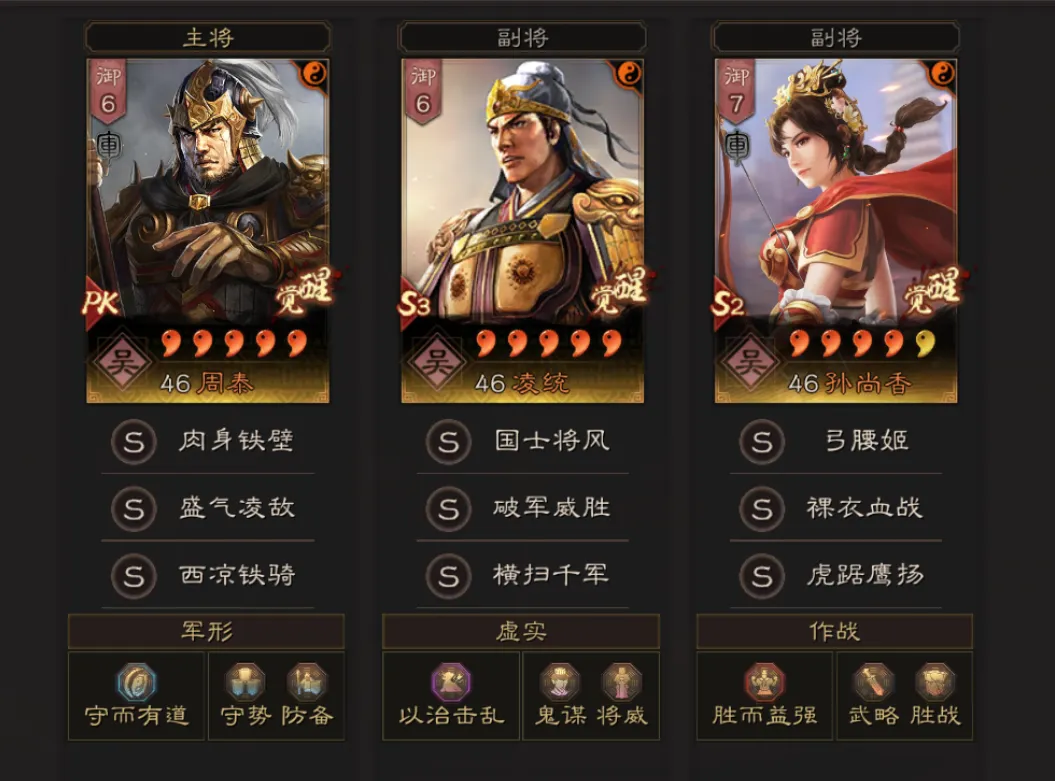Click the 横扫千军 skill entry

pyautogui.click(x=522, y=575)
